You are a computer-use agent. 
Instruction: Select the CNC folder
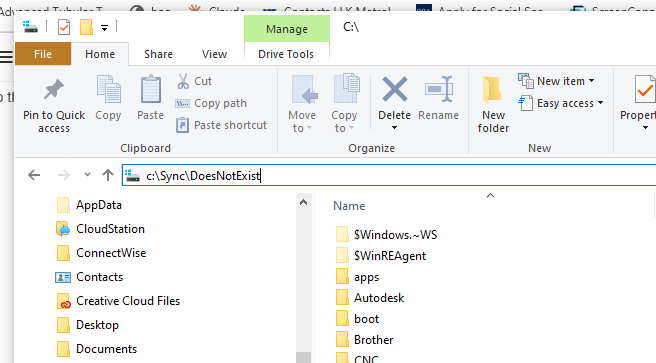[357, 358]
